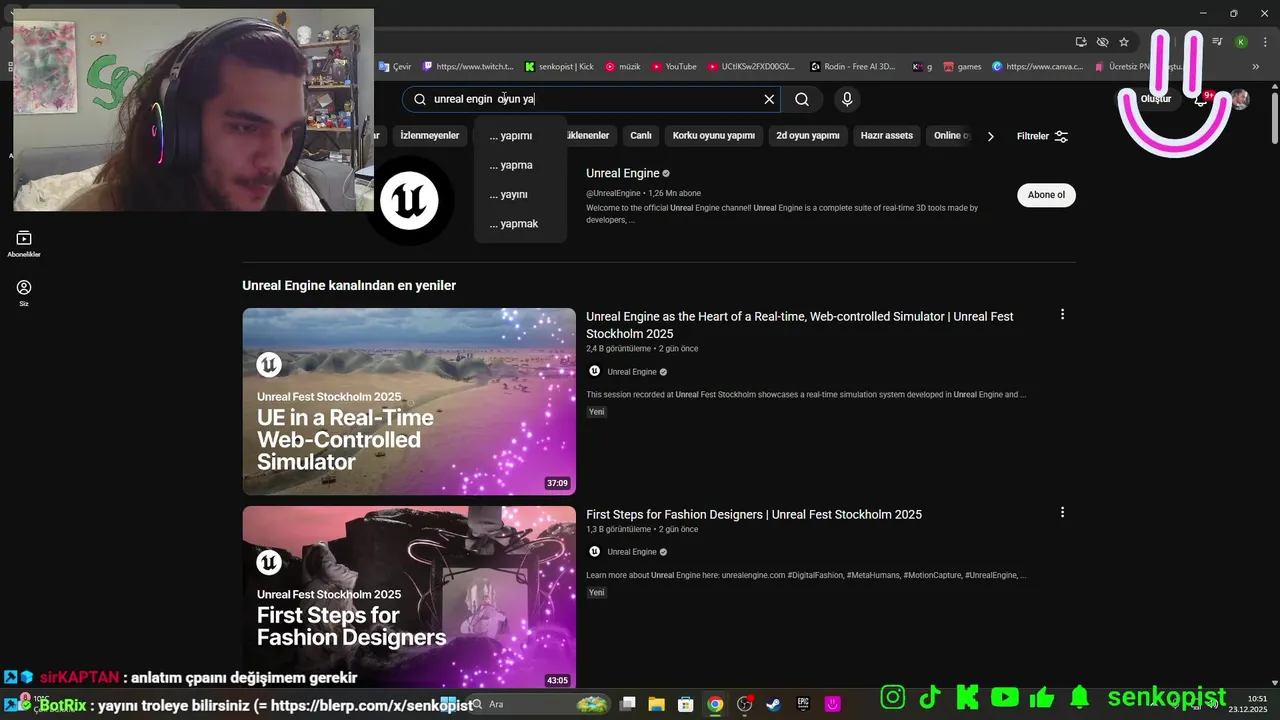Choose the '... yapmak' search suggestion

[x=520, y=224]
